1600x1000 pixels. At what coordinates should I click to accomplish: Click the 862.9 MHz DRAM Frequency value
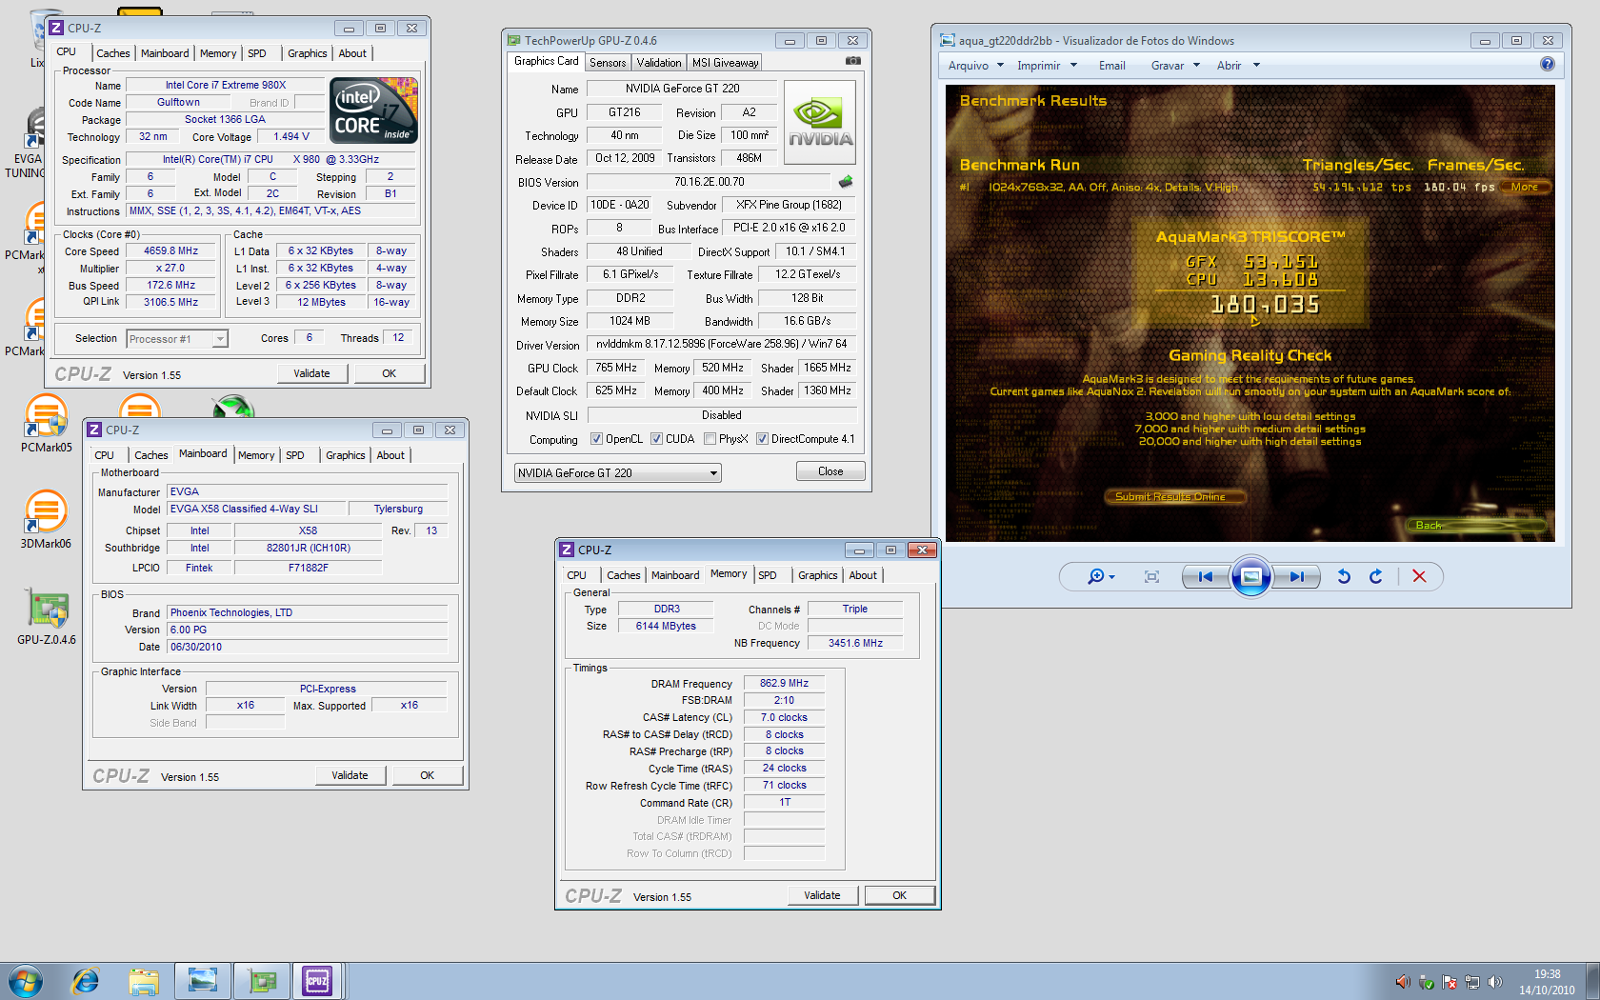[784, 684]
